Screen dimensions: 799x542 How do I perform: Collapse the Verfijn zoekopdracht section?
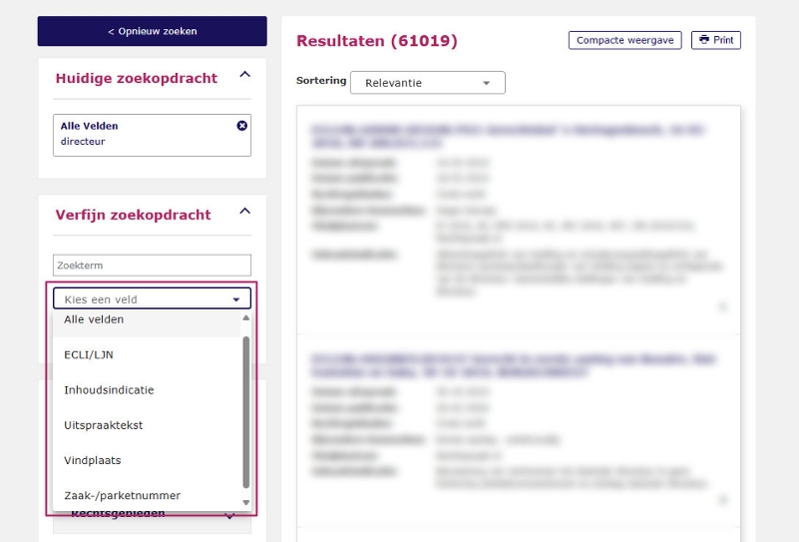[245, 212]
